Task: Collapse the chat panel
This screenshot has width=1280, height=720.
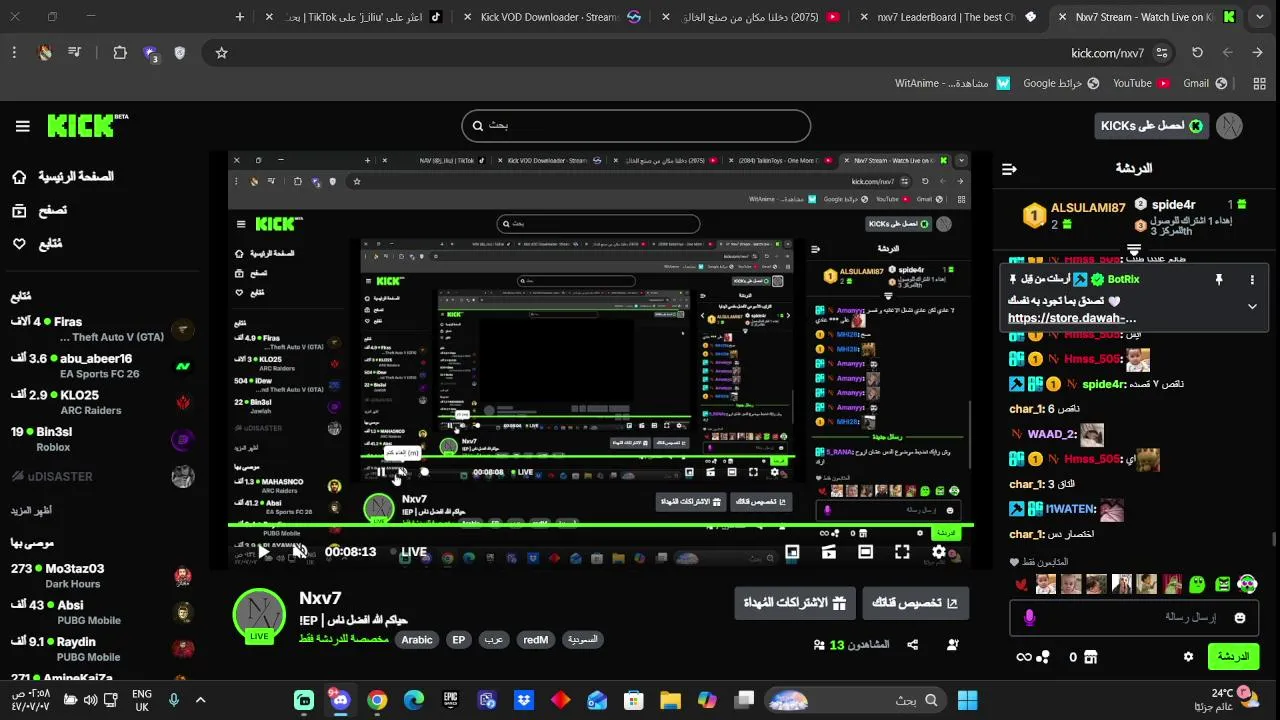Action: (x=1009, y=169)
